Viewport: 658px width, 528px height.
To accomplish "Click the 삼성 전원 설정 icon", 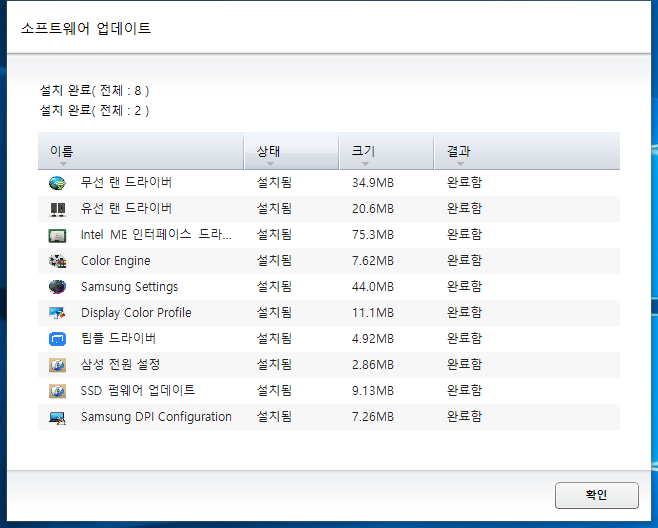I will [x=57, y=365].
